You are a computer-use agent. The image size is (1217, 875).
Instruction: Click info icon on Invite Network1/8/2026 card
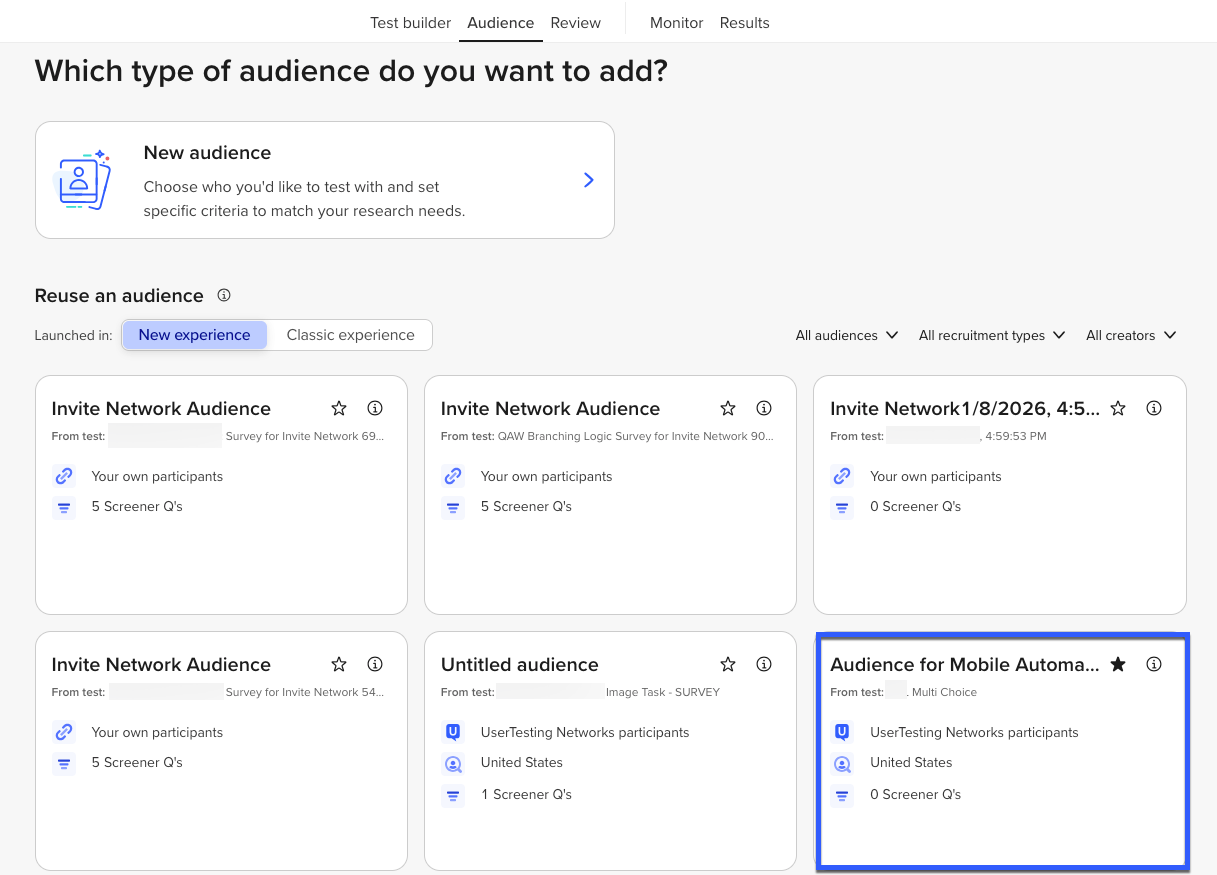[1154, 408]
